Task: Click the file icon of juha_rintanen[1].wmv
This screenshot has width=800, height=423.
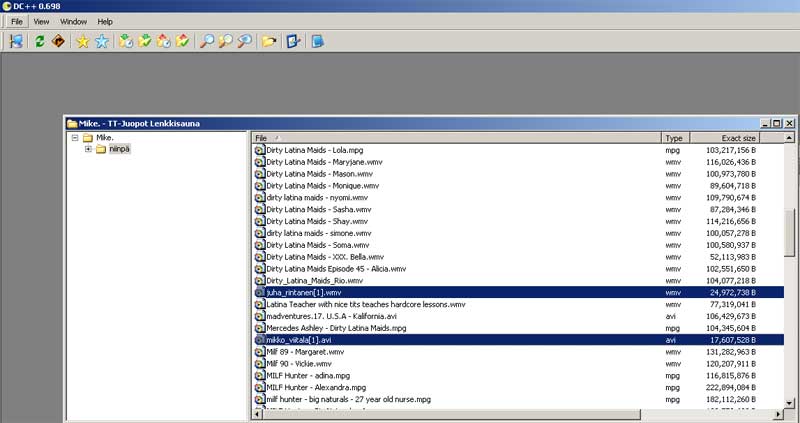Action: pos(260,292)
